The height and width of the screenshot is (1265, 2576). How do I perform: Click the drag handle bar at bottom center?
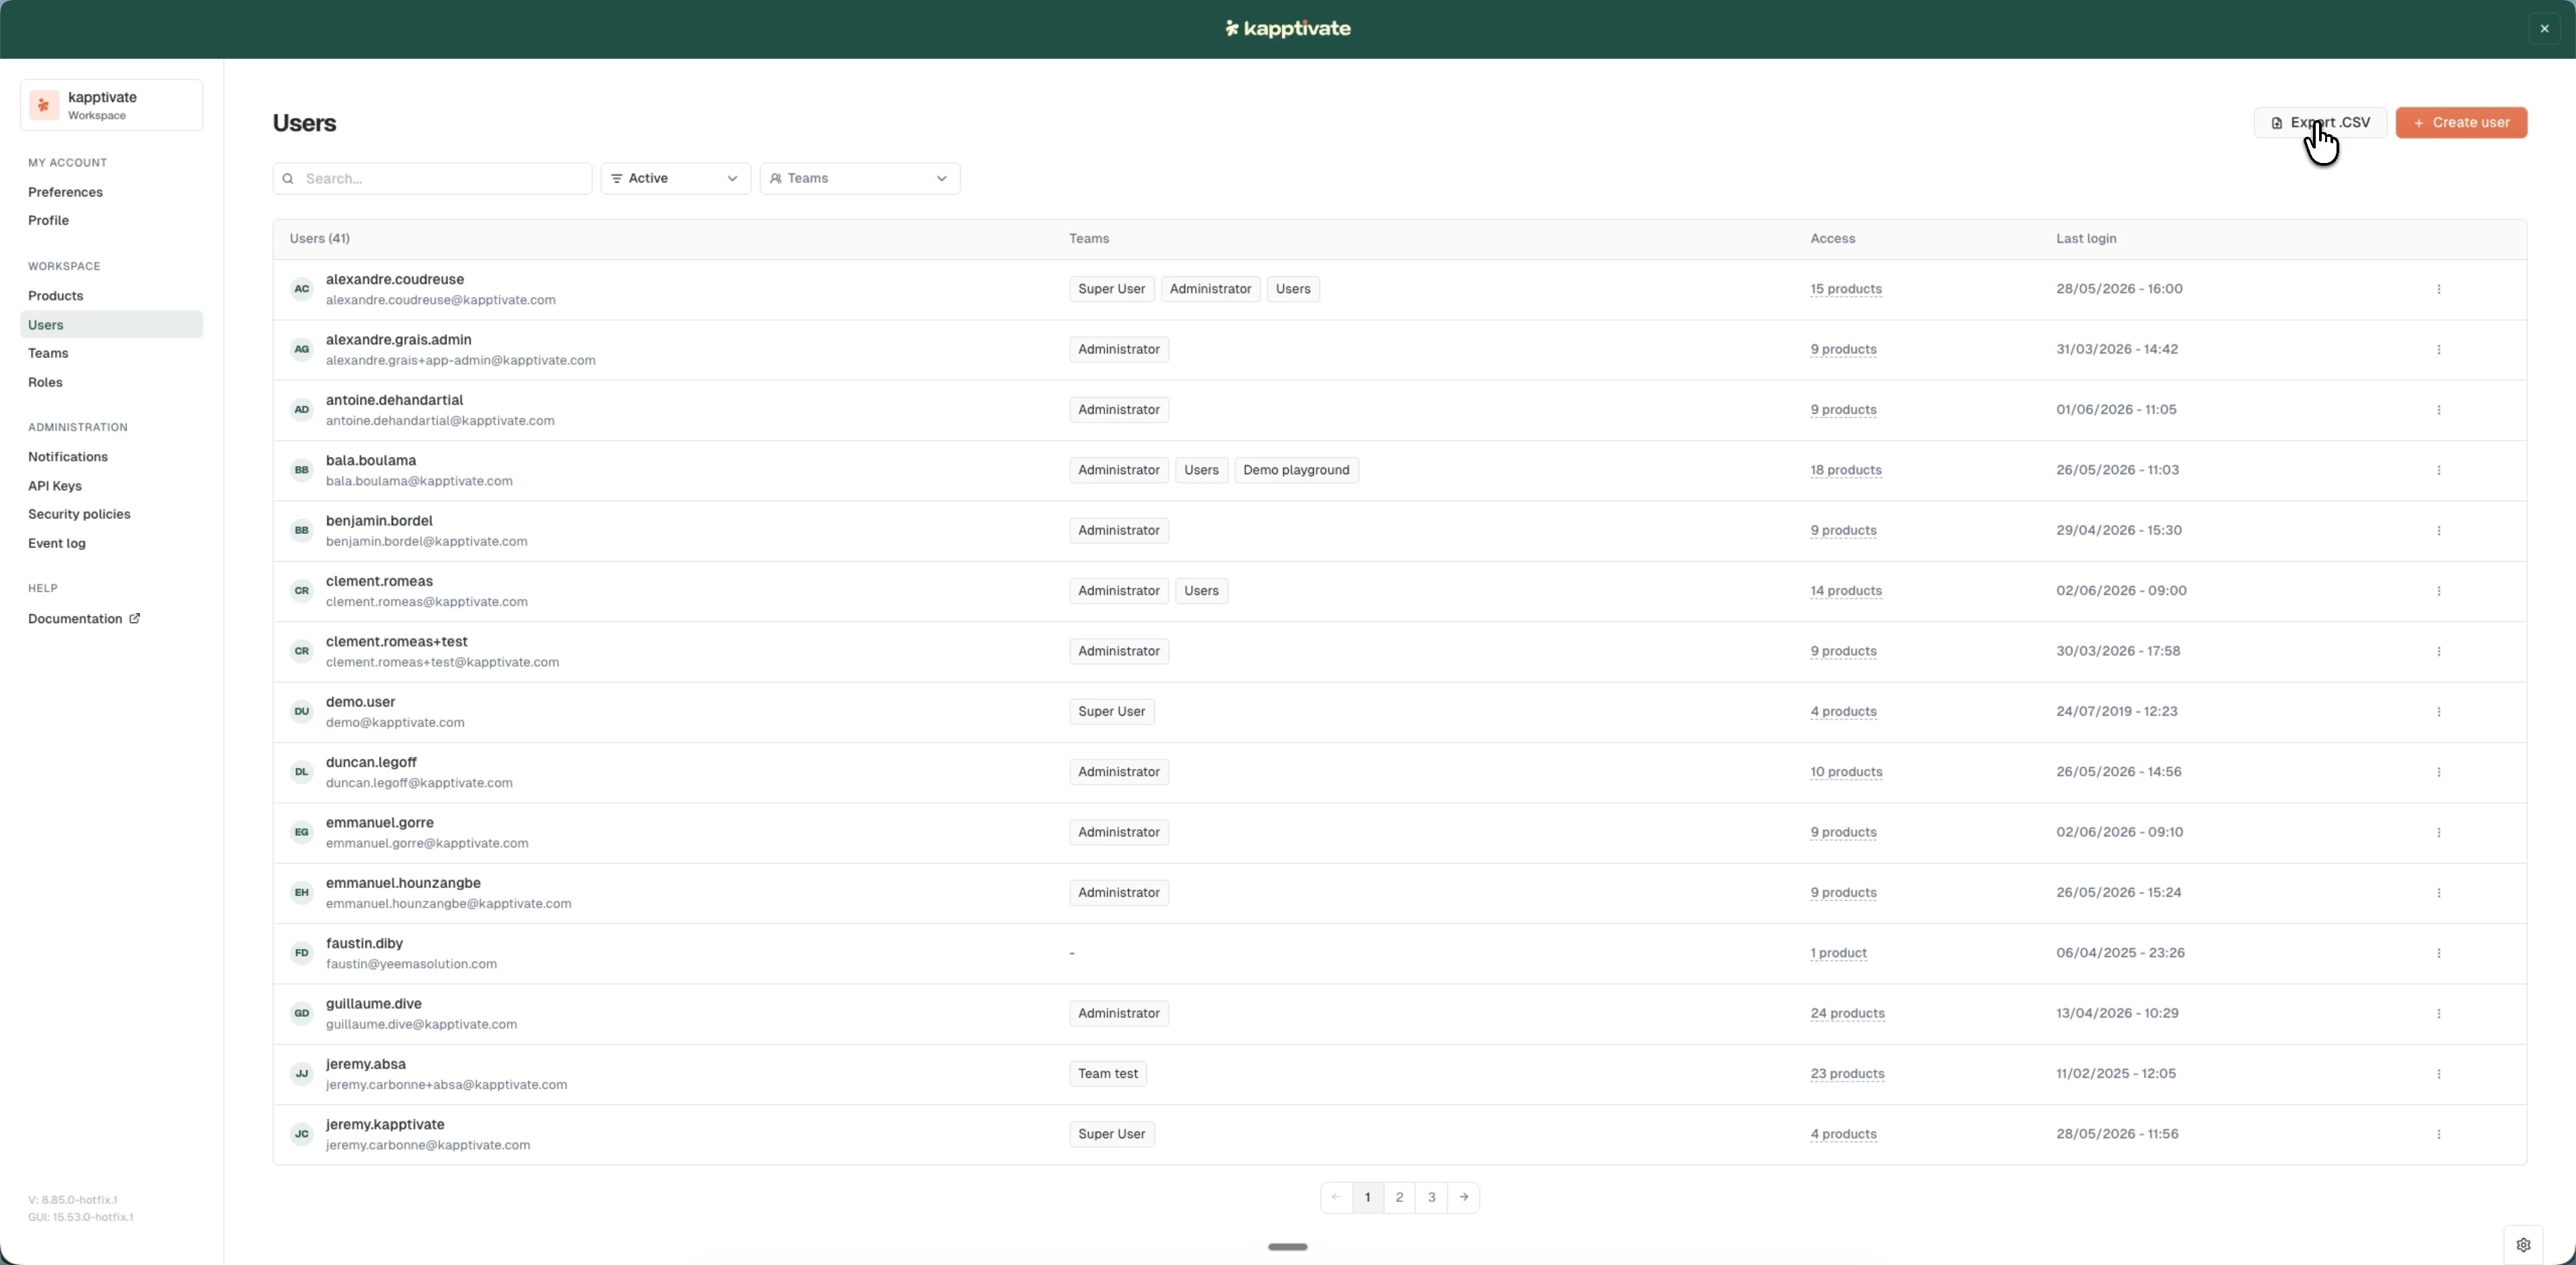pos(1287,1247)
